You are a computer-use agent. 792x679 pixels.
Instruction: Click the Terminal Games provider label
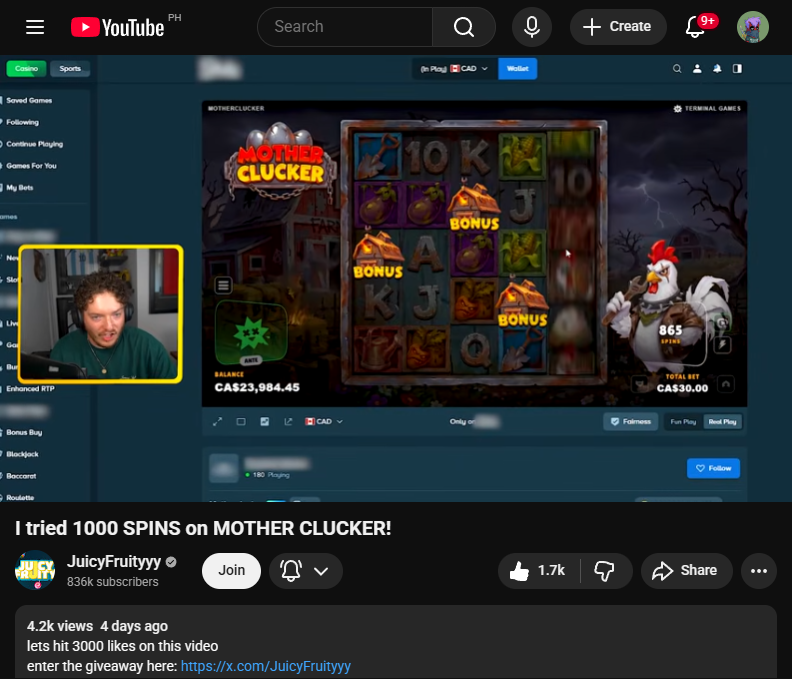tap(707, 109)
